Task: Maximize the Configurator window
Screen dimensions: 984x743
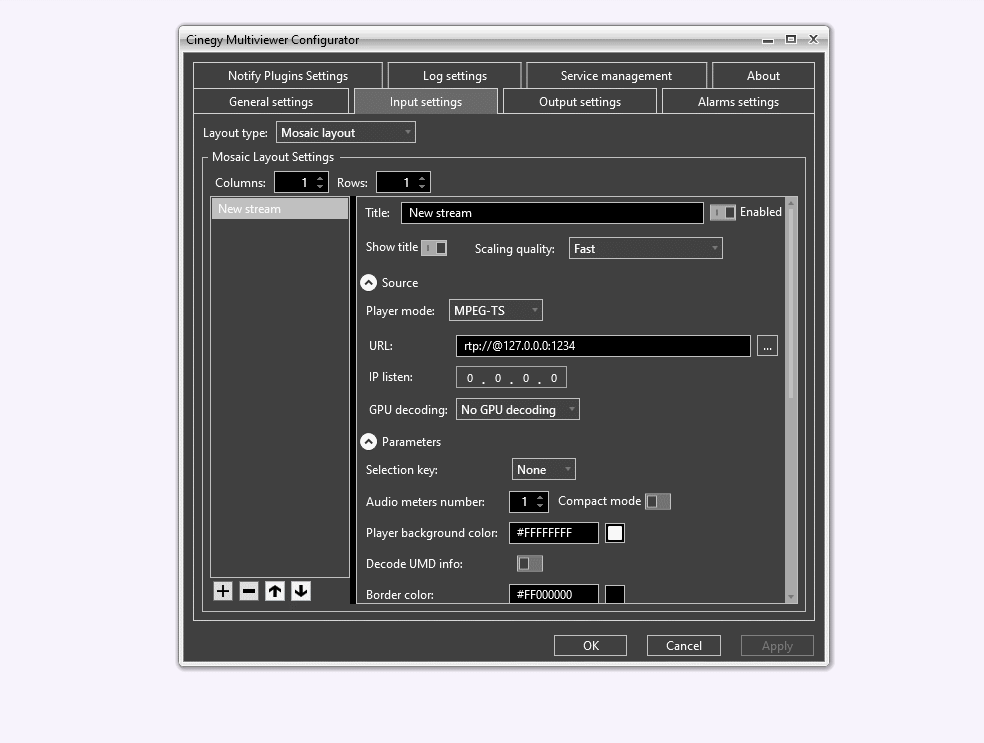Action: click(x=791, y=39)
